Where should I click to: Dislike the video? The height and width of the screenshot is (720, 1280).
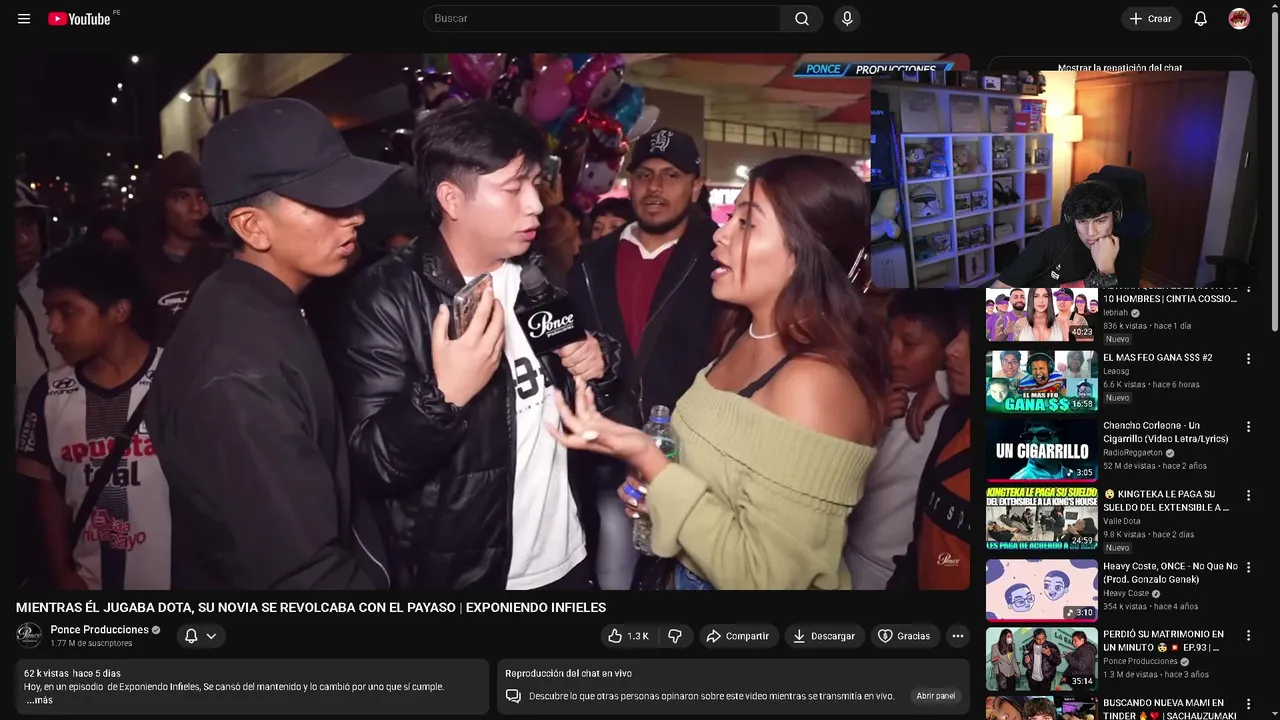tap(675, 636)
